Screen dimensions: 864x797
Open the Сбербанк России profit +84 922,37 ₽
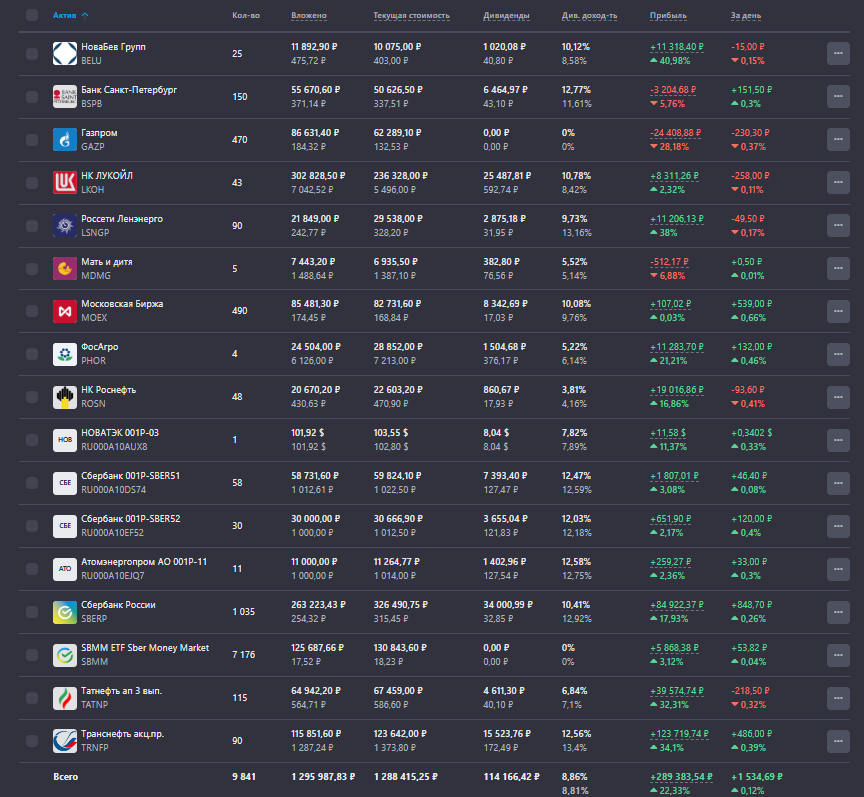(x=677, y=605)
